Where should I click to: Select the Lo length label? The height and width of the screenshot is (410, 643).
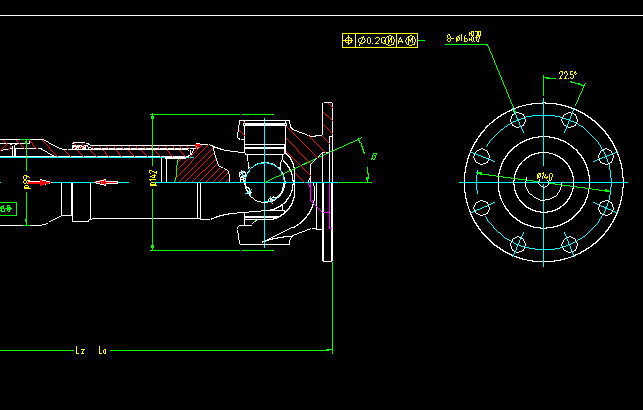click(x=103, y=351)
